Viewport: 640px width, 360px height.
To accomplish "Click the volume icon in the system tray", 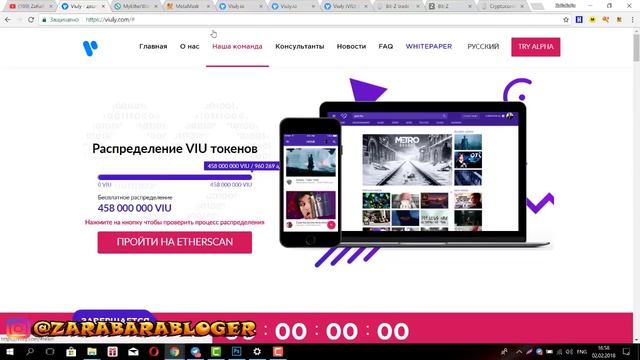I will [569, 351].
